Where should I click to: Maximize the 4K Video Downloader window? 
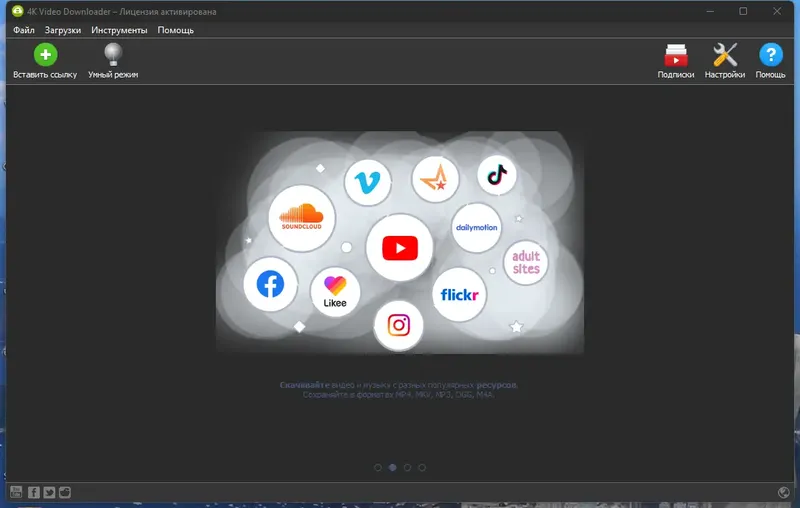tap(743, 11)
